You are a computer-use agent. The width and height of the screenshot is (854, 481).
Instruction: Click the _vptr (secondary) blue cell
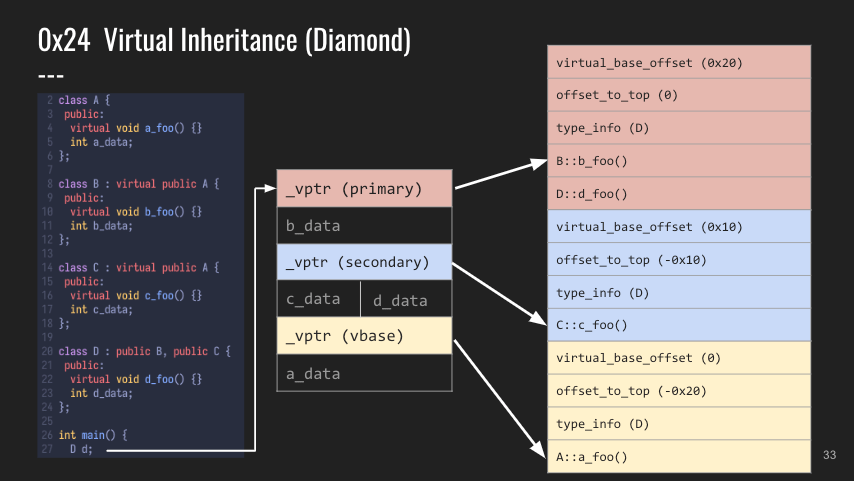point(364,262)
